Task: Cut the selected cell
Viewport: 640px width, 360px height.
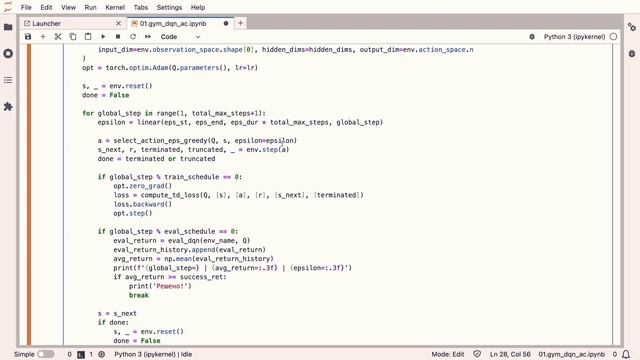Action: click(58, 37)
